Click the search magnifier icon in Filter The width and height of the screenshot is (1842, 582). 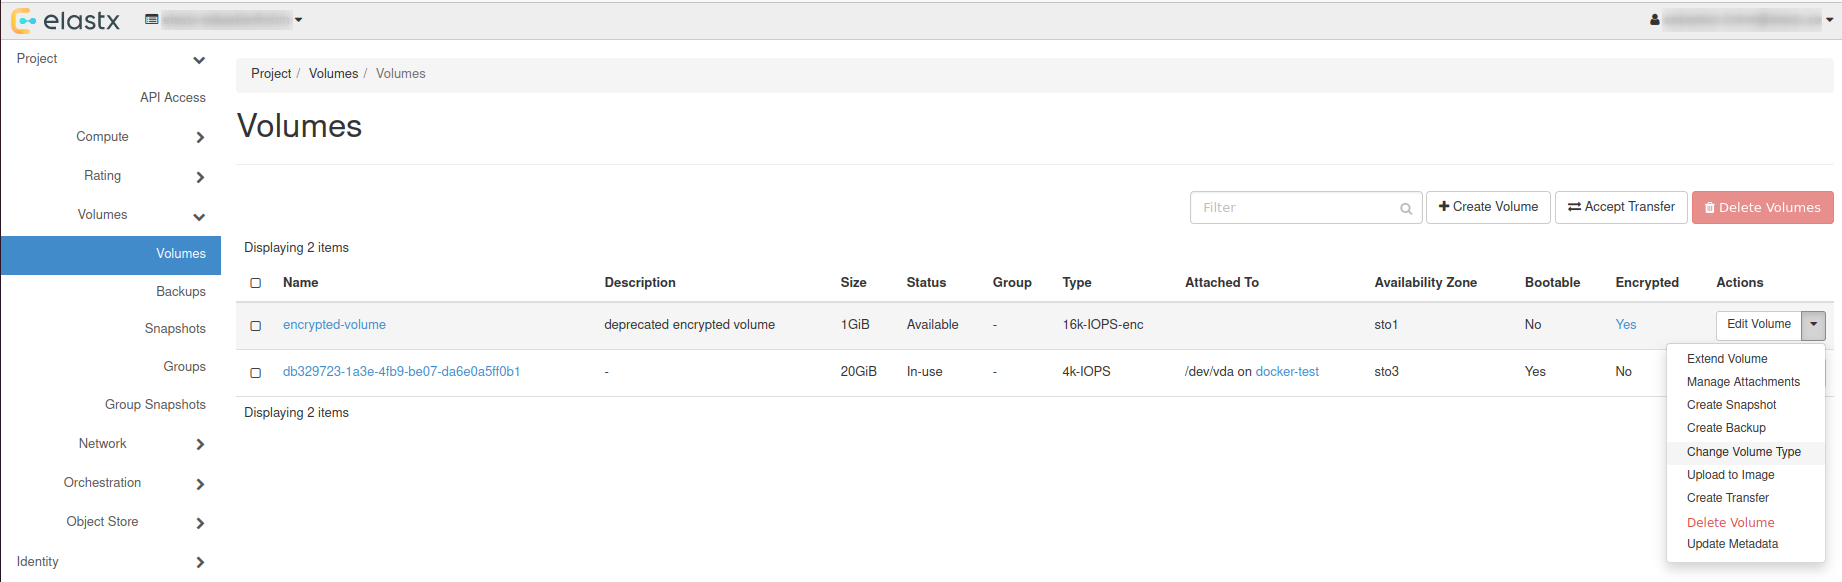coord(1406,208)
